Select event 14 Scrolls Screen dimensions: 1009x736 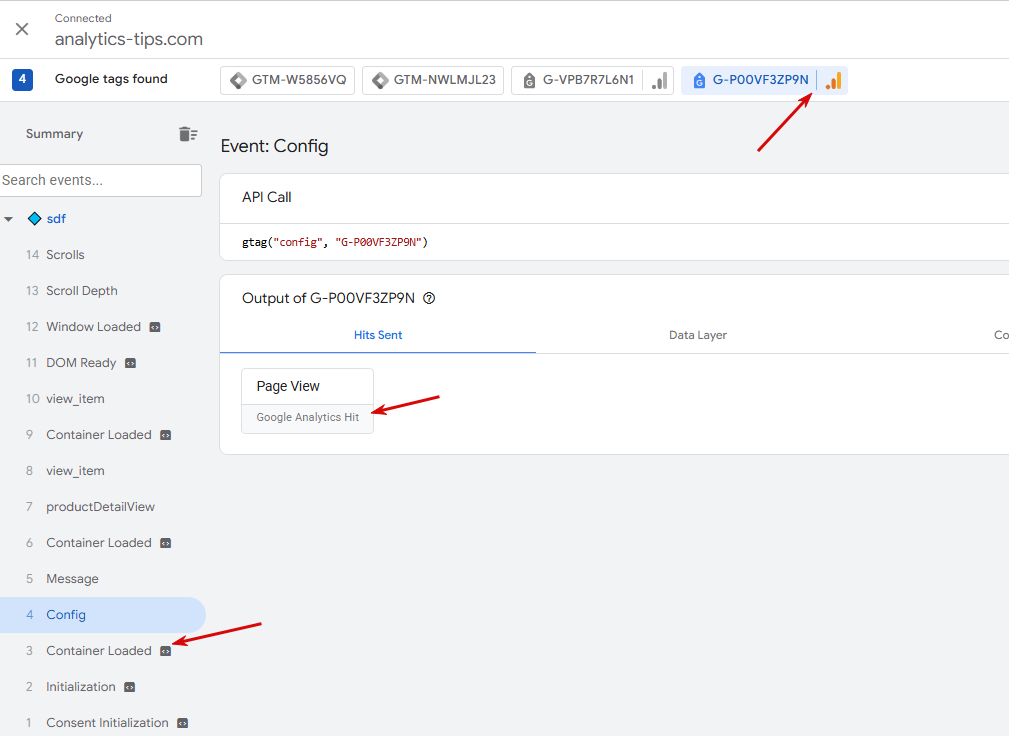coord(103,255)
